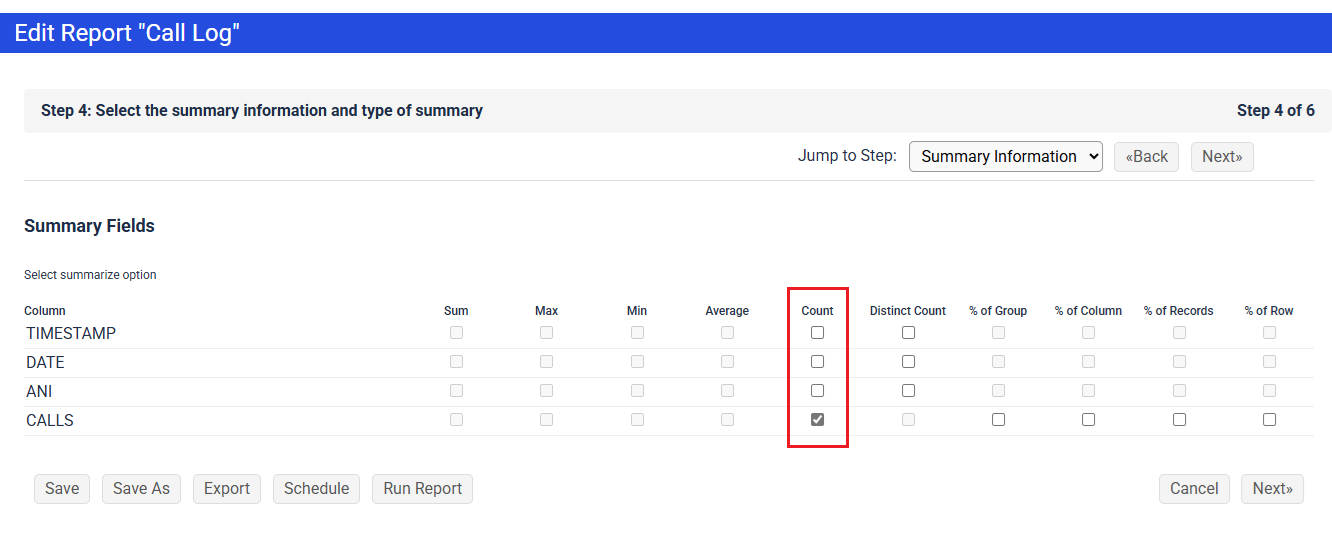Check % of Records for CALLS
The height and width of the screenshot is (538, 1332).
pyautogui.click(x=1179, y=420)
